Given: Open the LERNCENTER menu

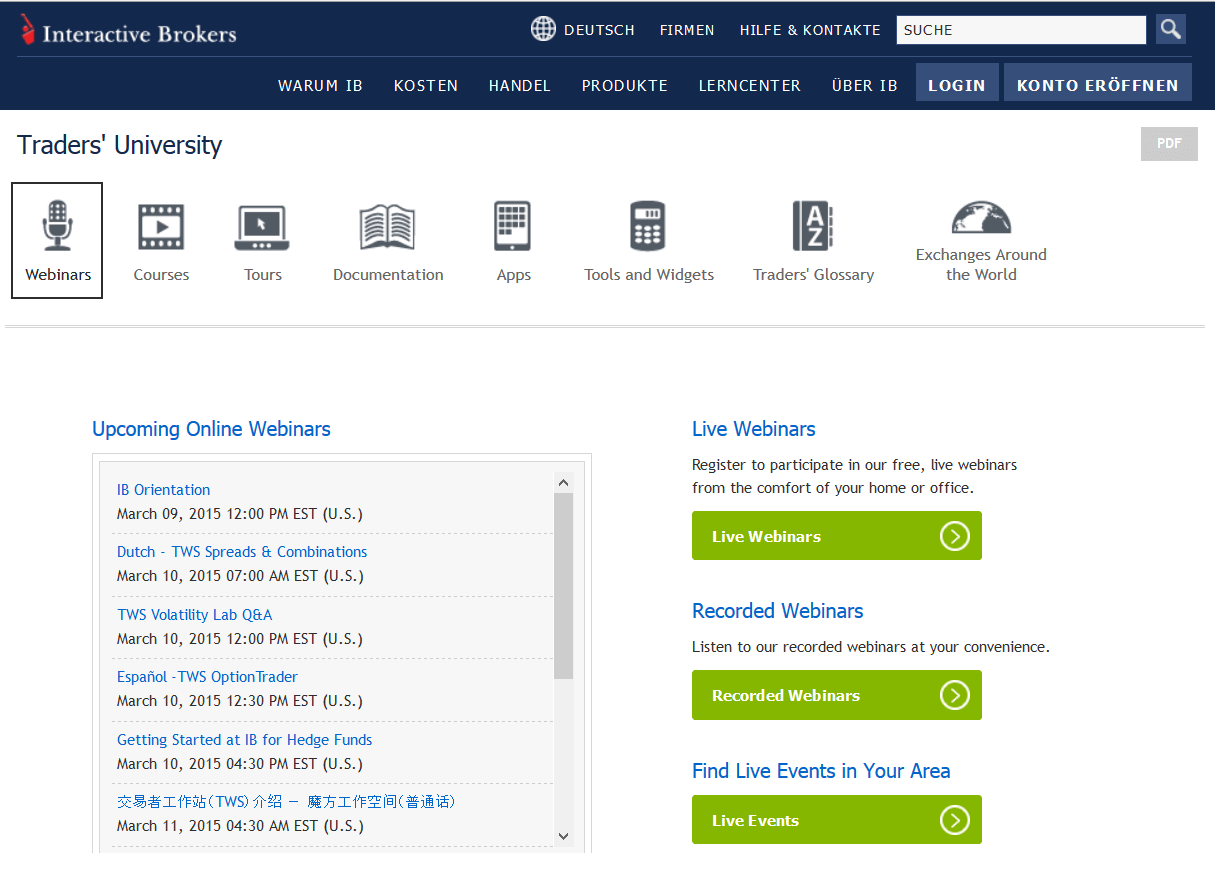Looking at the screenshot, I should [x=750, y=86].
